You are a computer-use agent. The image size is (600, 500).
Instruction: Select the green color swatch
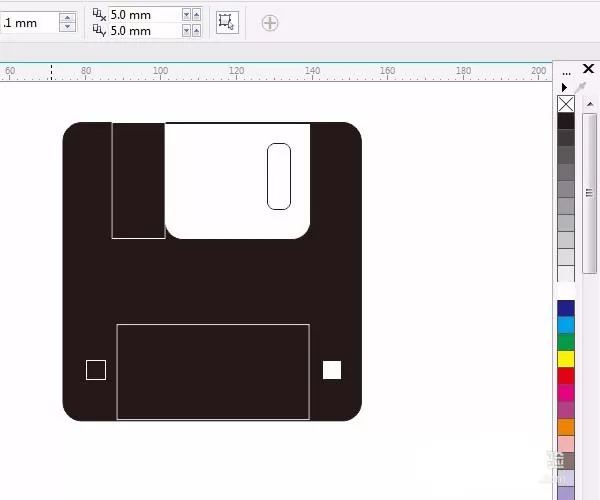pyautogui.click(x=566, y=342)
